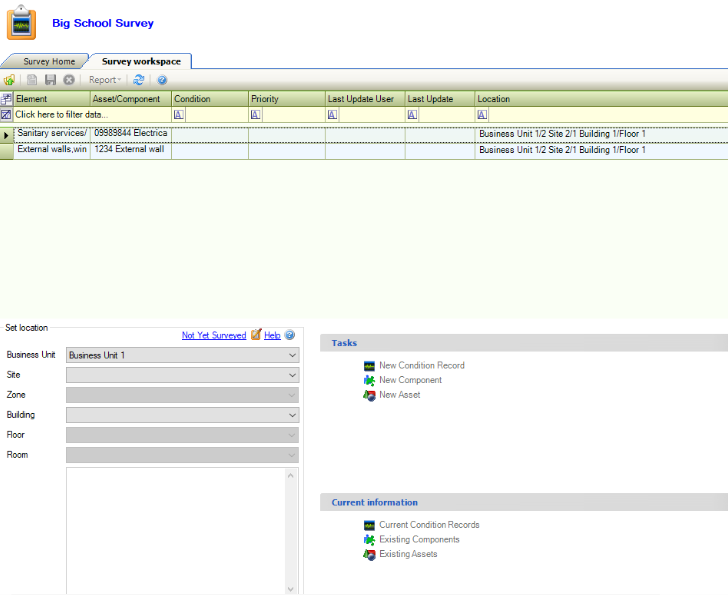Click the Save disk icon in toolbar

click(x=50, y=80)
